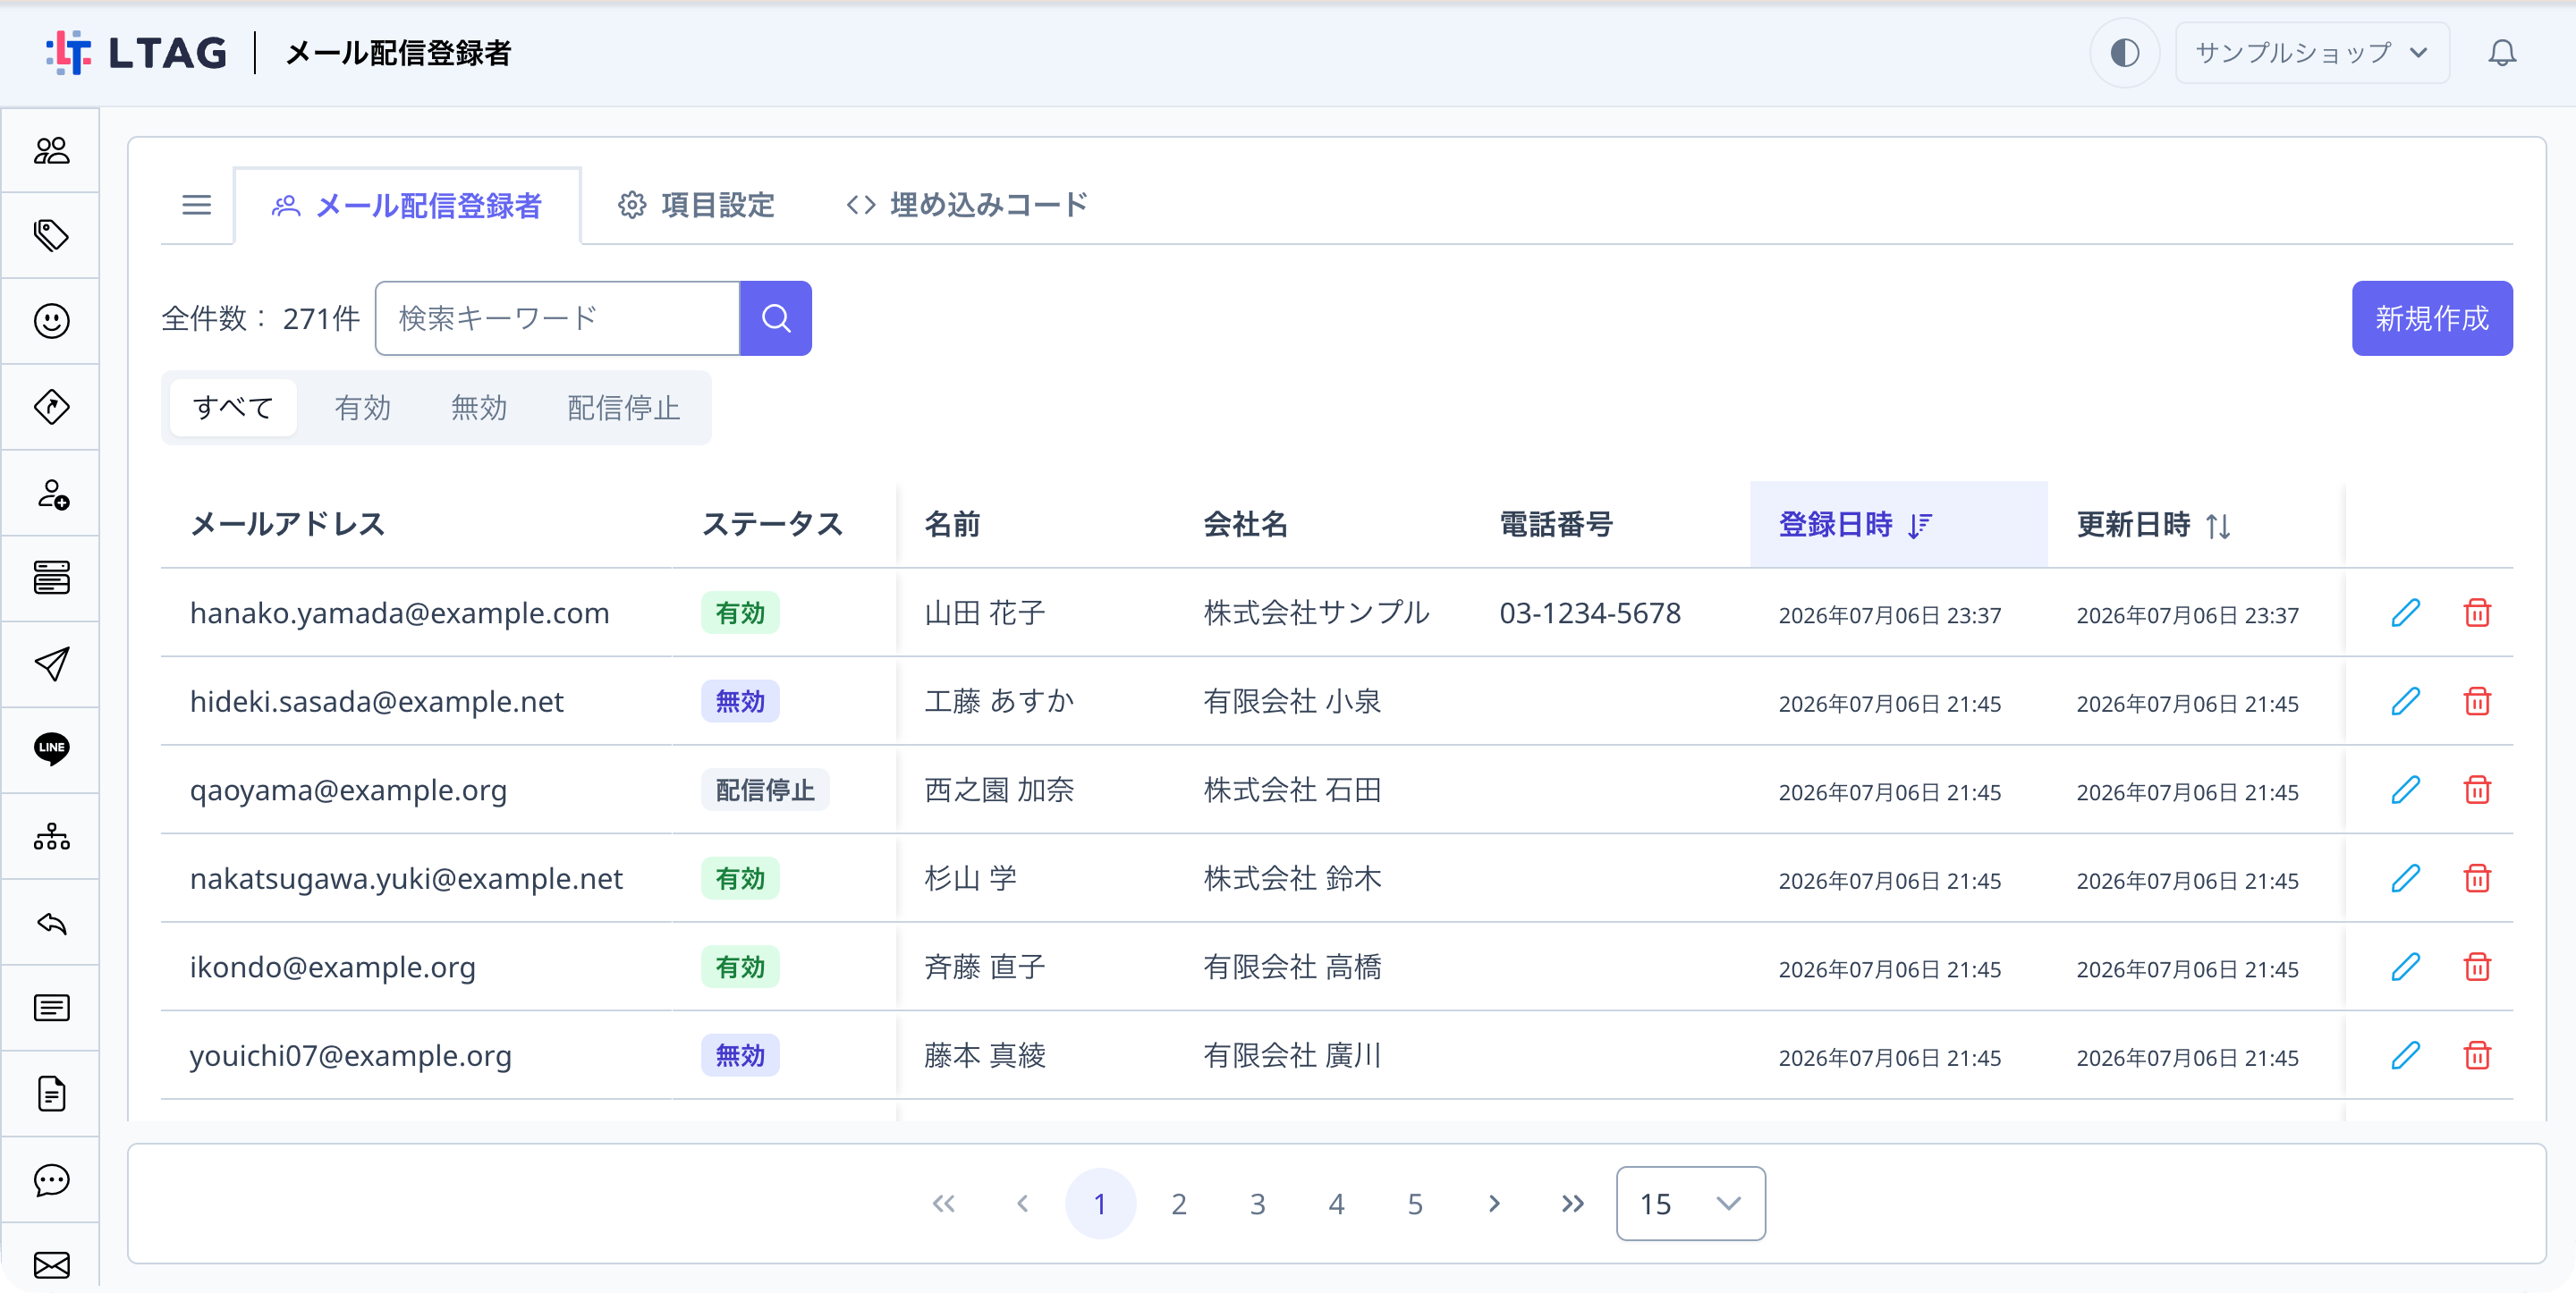This screenshot has height=1293, width=2576.
Task: Select the 有効 status filter
Action: pyautogui.click(x=362, y=407)
